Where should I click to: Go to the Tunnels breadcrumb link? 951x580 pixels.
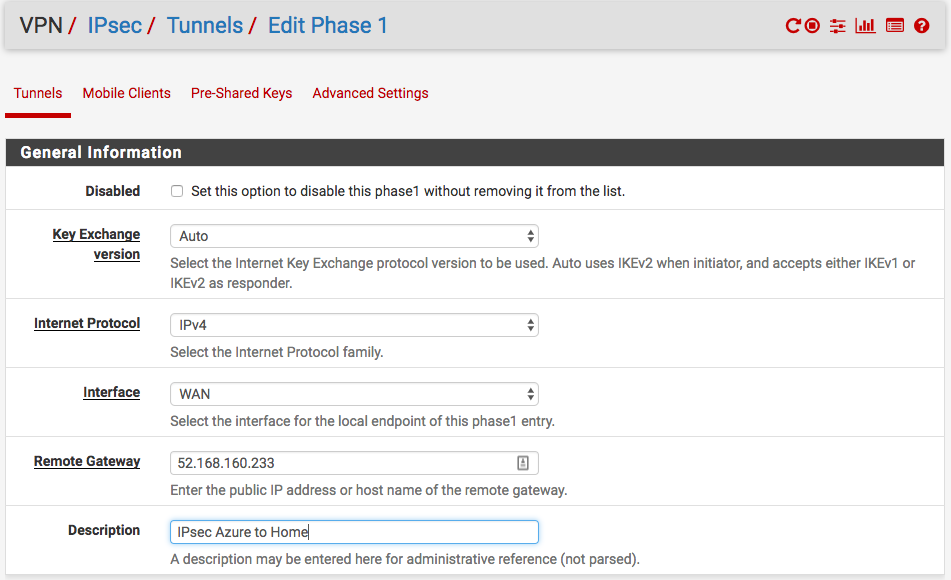pyautogui.click(x=205, y=25)
